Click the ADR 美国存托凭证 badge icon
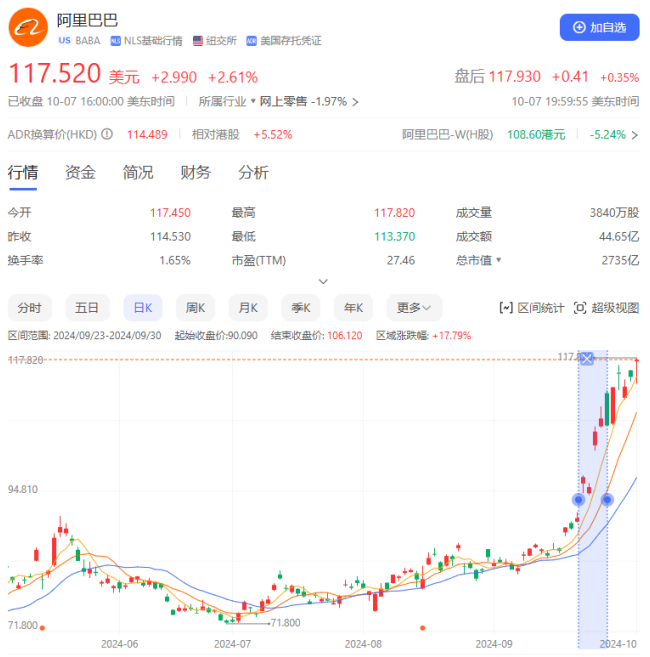 251,41
